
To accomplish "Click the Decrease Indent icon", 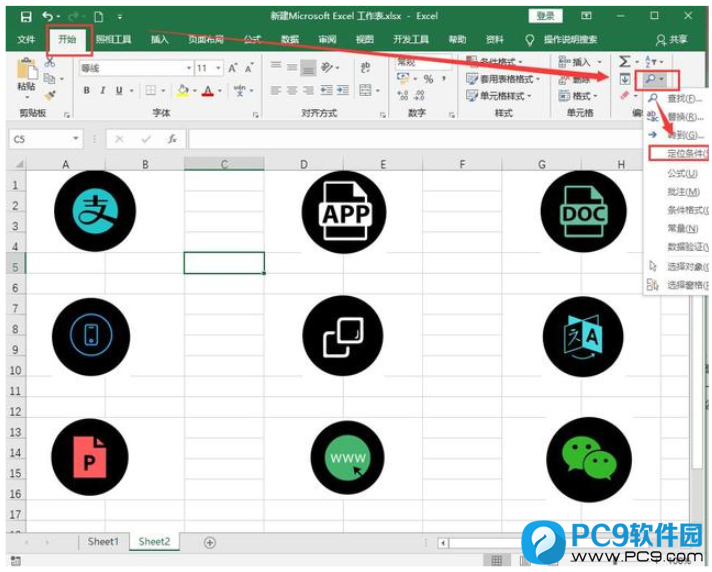I will click(x=326, y=90).
